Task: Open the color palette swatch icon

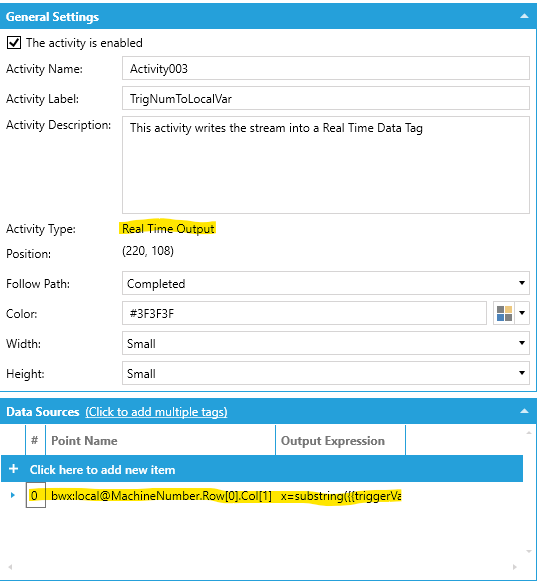Action: click(x=504, y=313)
